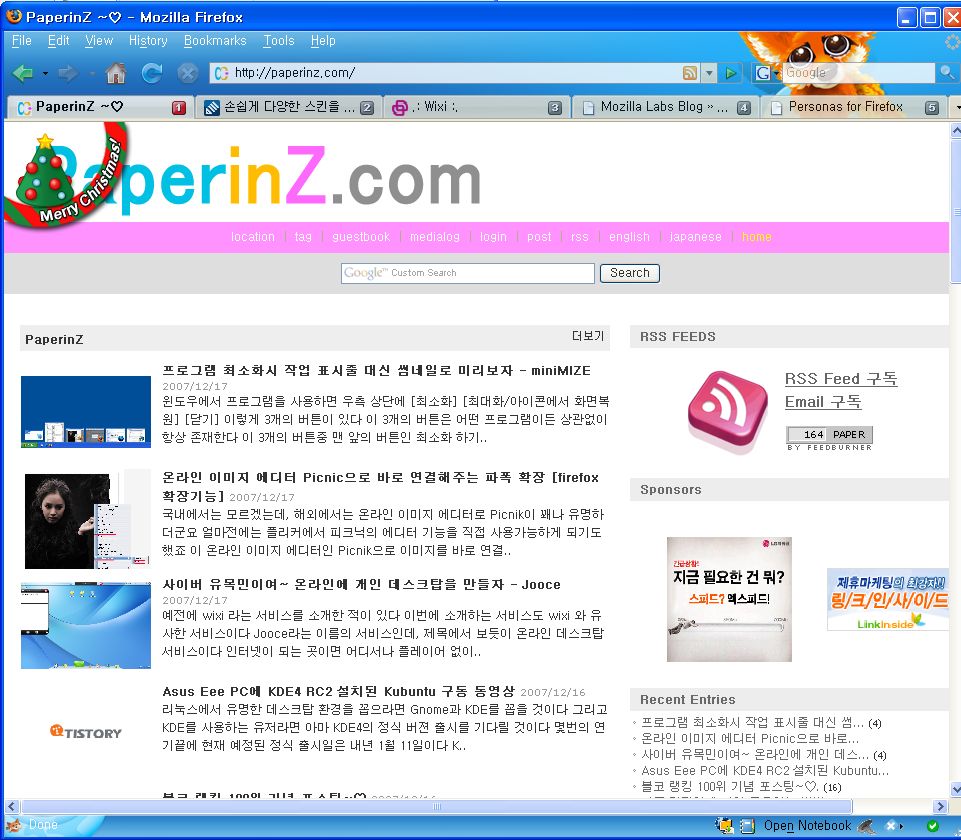Click the 지금 필요한 건 뭐 sponsor banner
The image size is (961, 840).
pyautogui.click(x=729, y=599)
